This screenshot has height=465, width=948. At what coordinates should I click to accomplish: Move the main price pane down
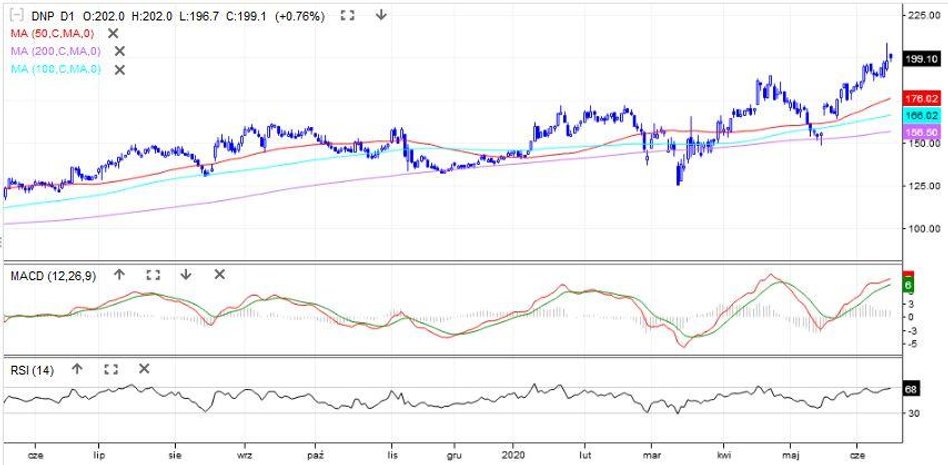point(381,15)
